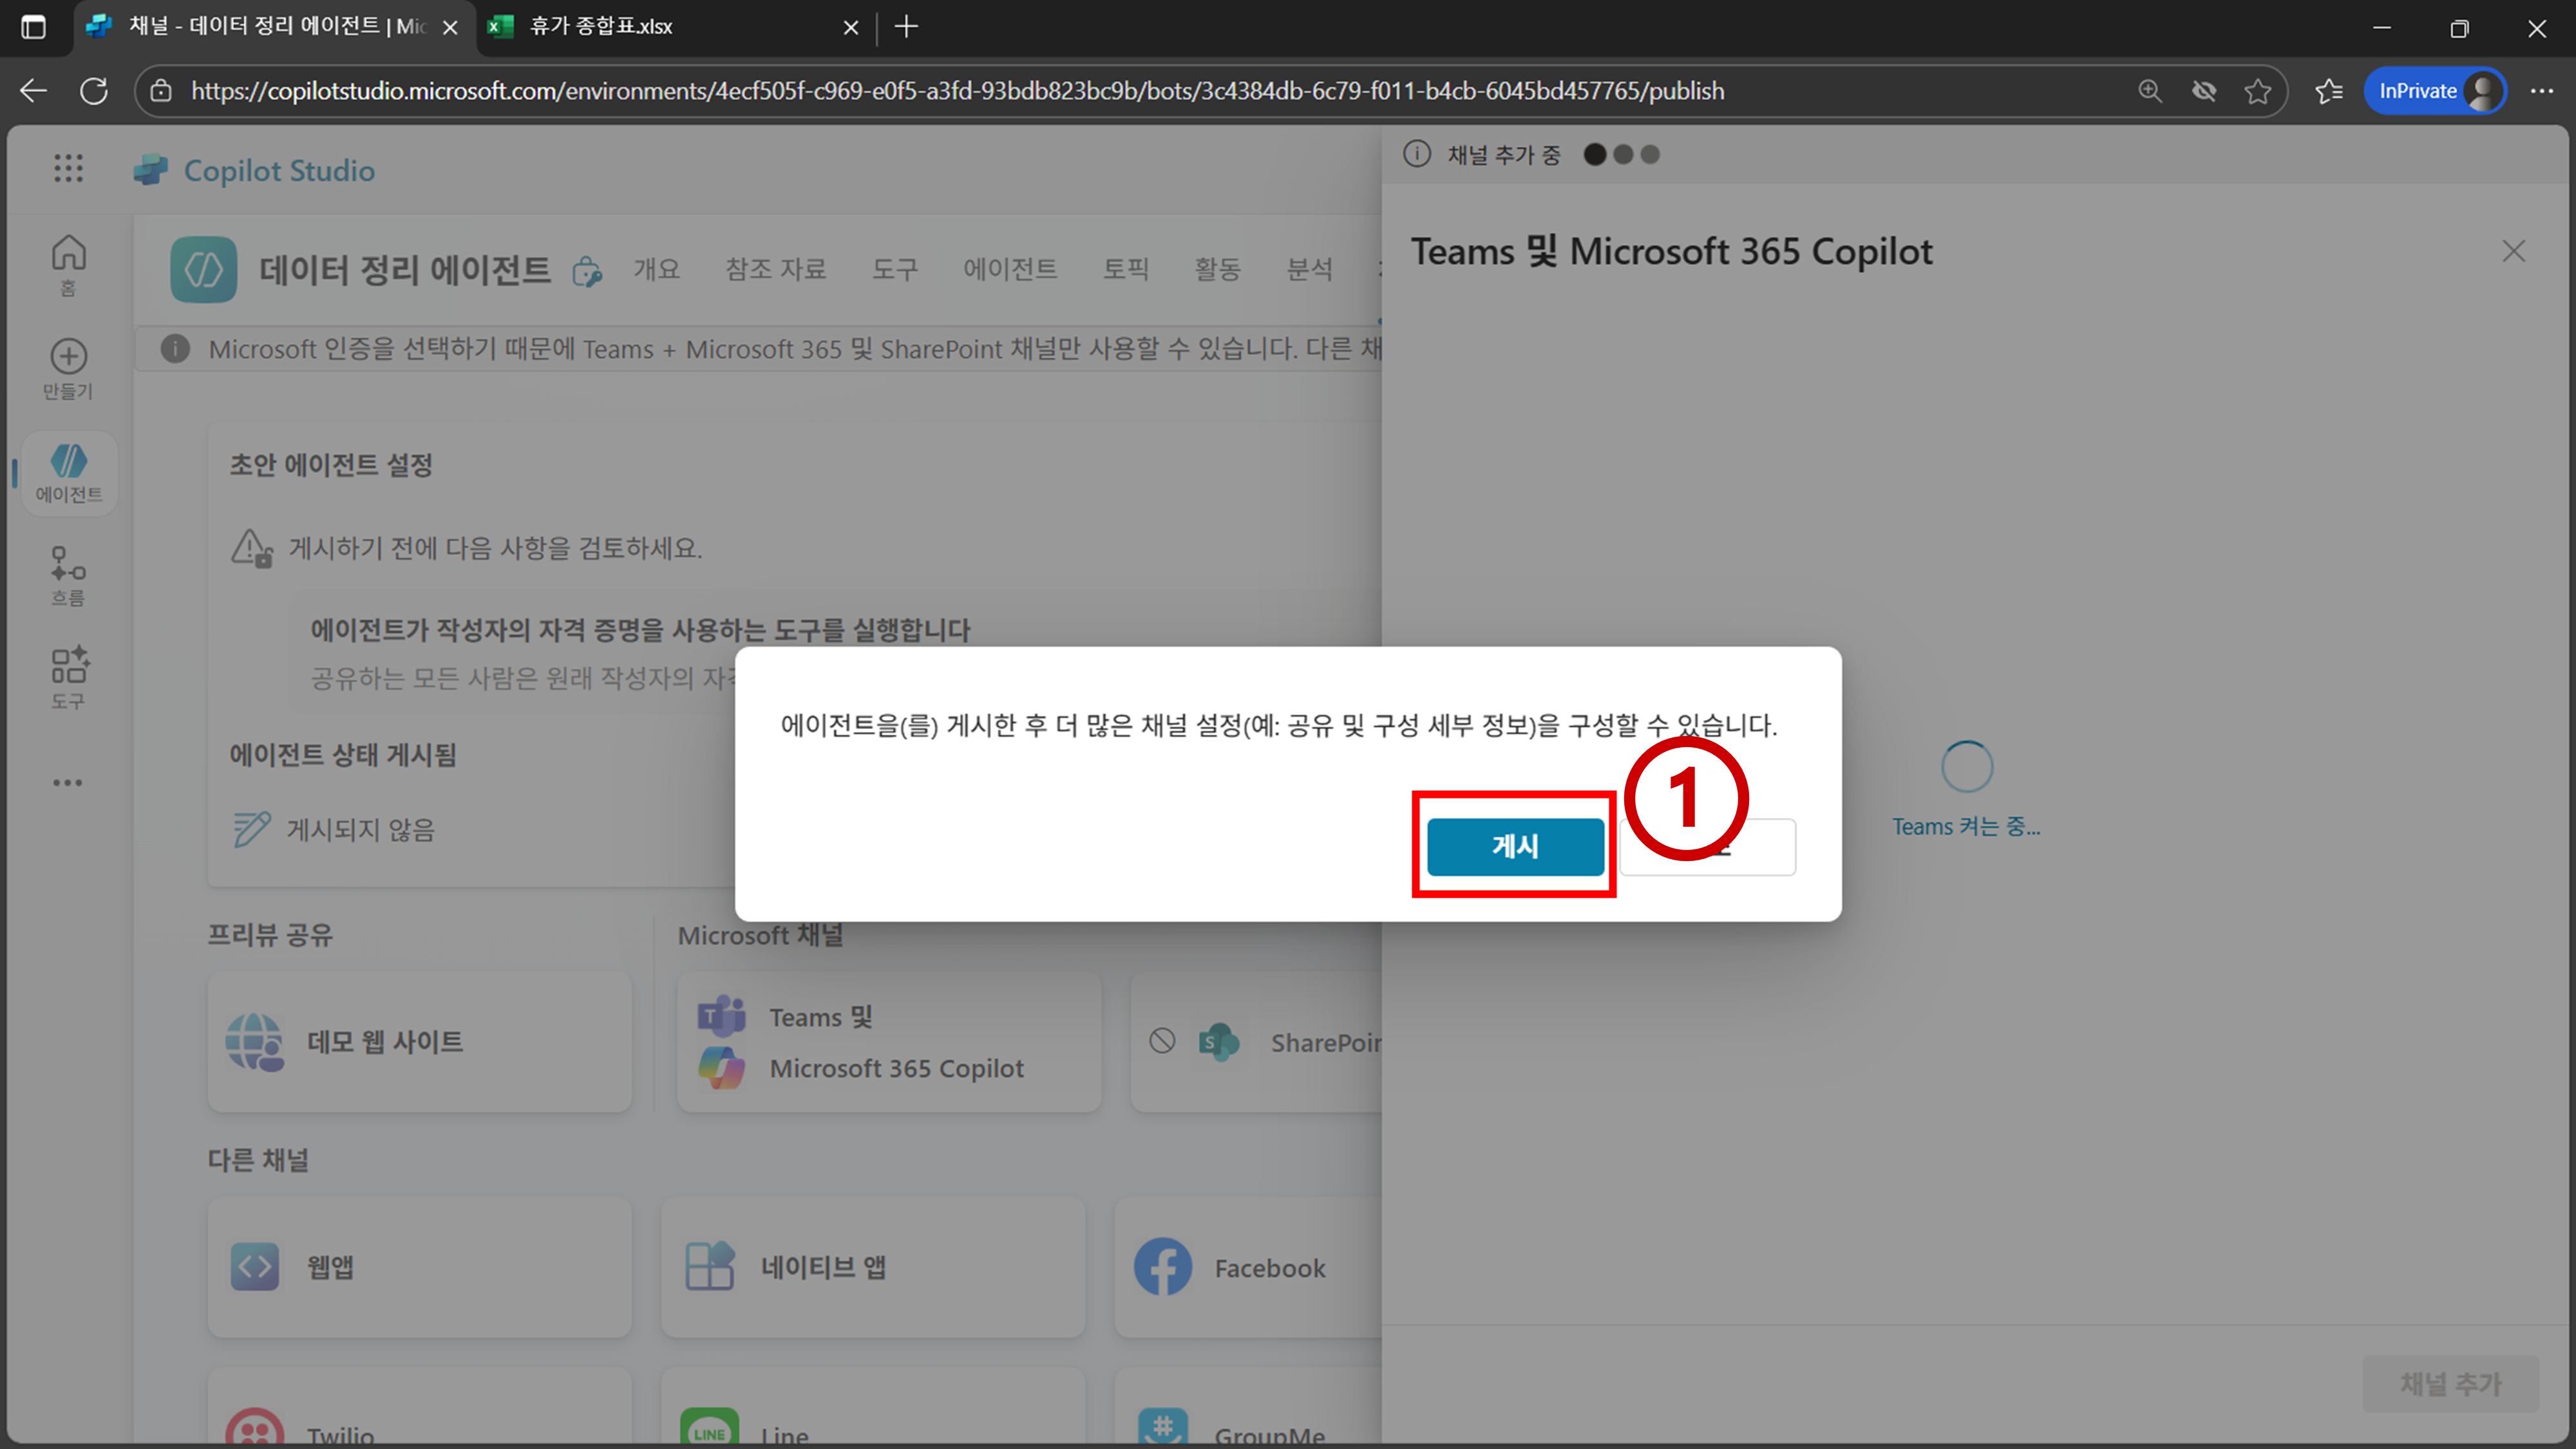
Task: Switch to the 개요 tab
Action: pos(656,269)
